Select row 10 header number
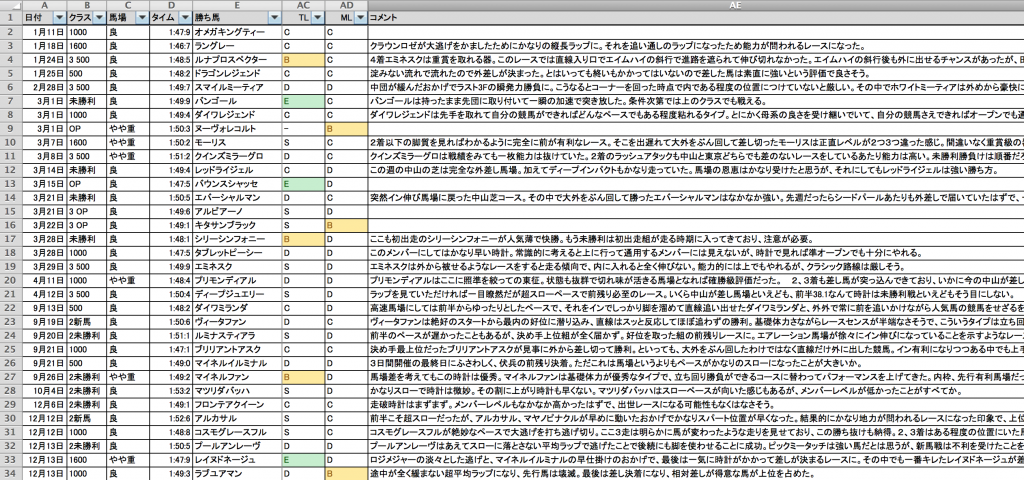The width and height of the screenshot is (1024, 480). (x=11, y=142)
